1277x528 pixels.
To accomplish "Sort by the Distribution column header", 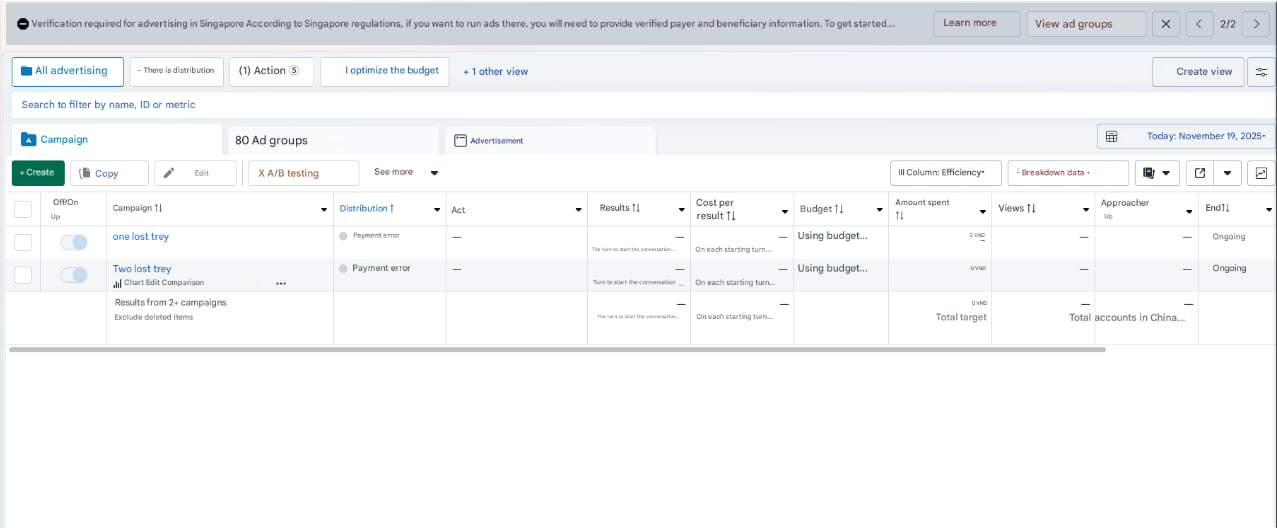I will click(x=367, y=208).
